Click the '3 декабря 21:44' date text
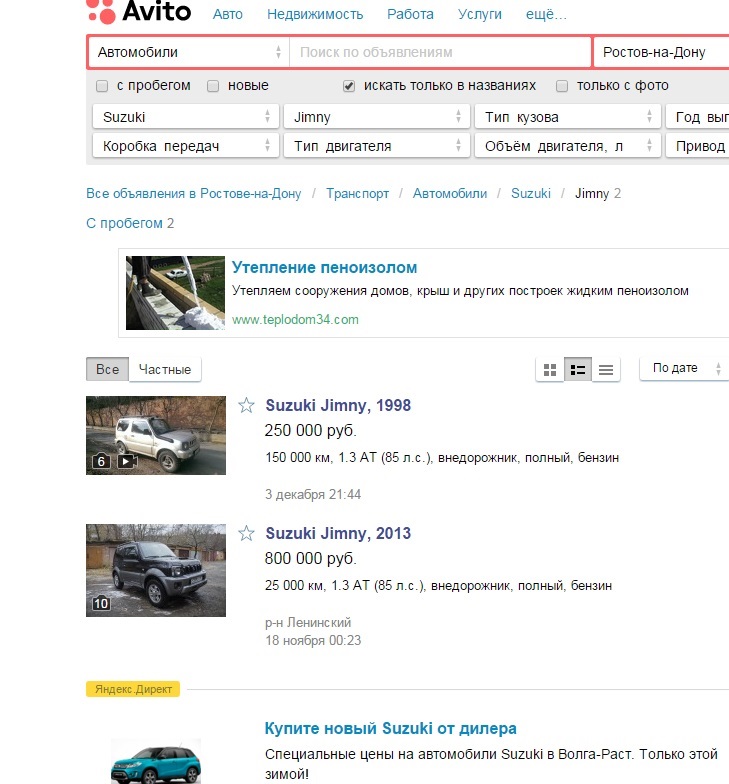This screenshot has height=784, width=729. [313, 494]
